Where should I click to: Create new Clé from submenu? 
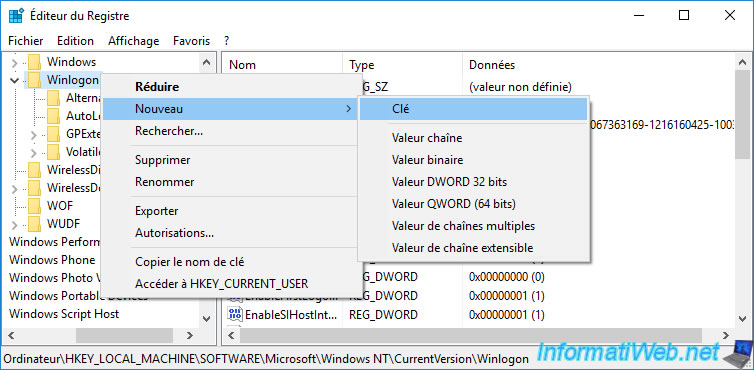pyautogui.click(x=474, y=109)
